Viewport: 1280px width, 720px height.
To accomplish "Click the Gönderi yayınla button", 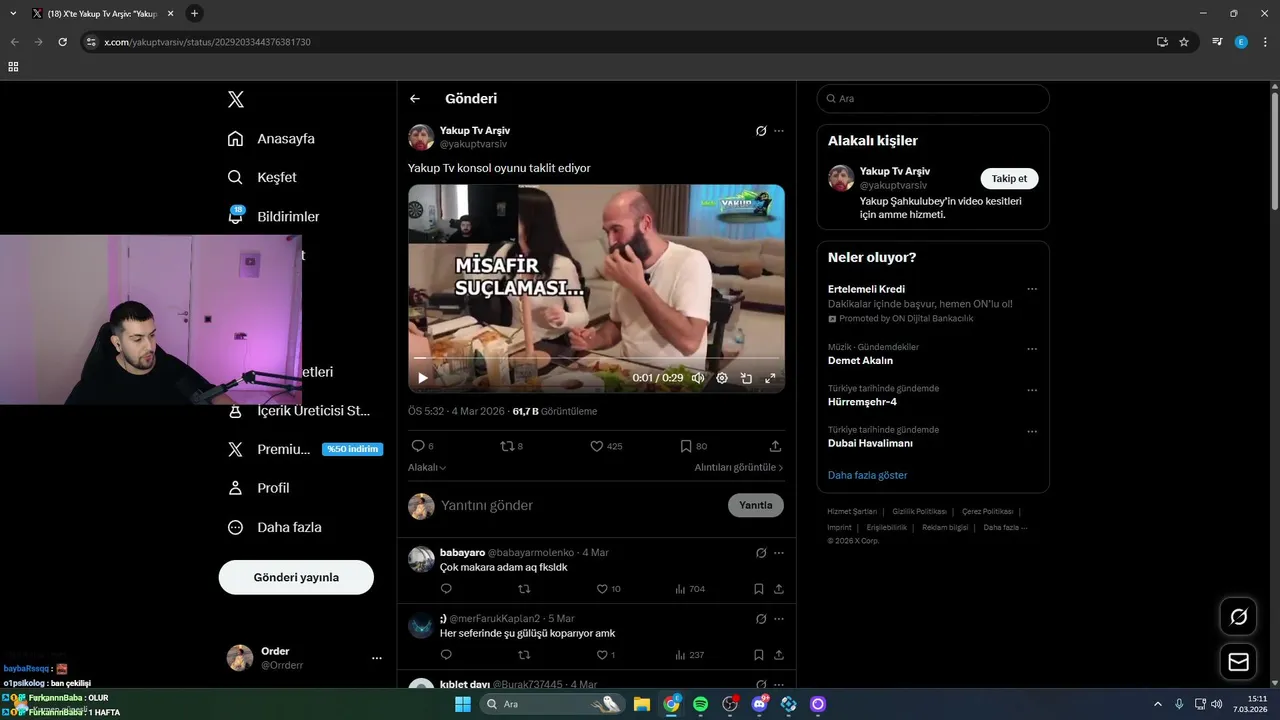I will coord(296,577).
